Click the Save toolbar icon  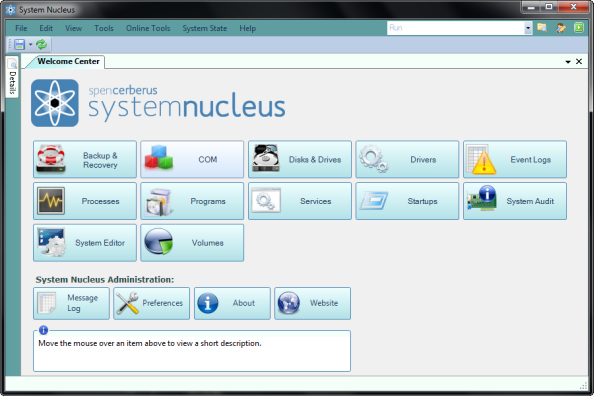point(19,45)
